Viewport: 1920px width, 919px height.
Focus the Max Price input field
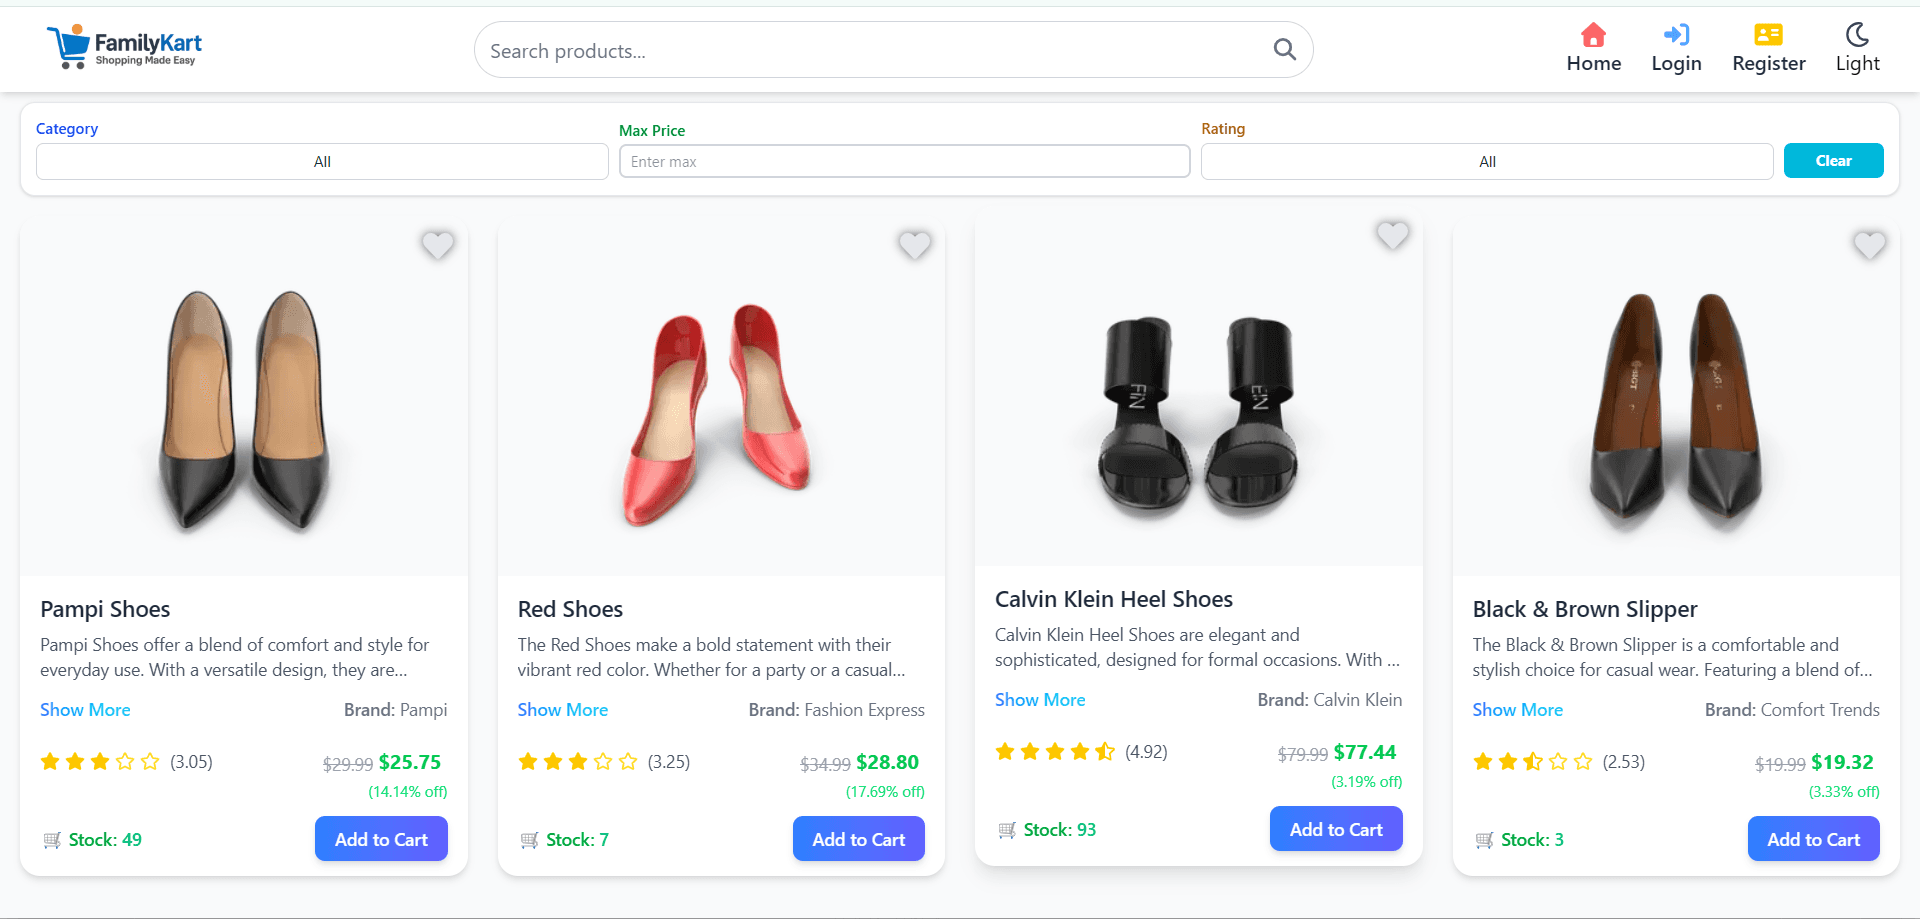(x=904, y=161)
